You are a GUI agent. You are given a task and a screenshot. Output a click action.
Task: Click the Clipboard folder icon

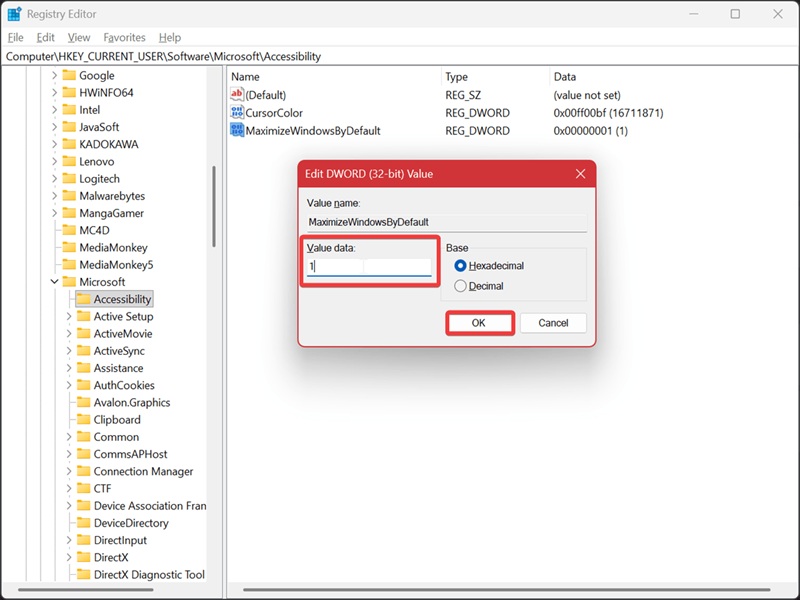coord(83,419)
